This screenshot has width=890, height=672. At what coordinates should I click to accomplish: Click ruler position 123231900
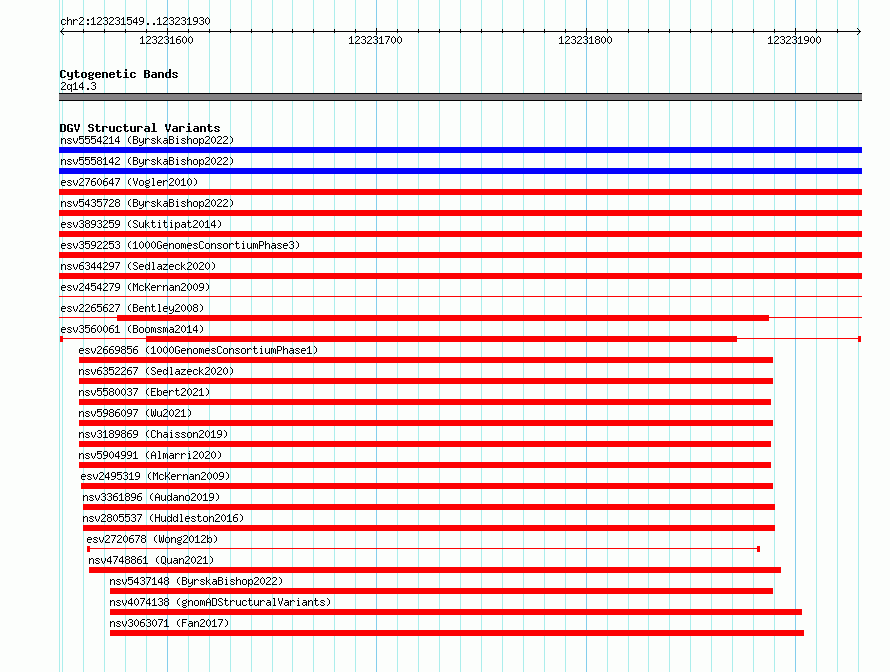(794, 40)
